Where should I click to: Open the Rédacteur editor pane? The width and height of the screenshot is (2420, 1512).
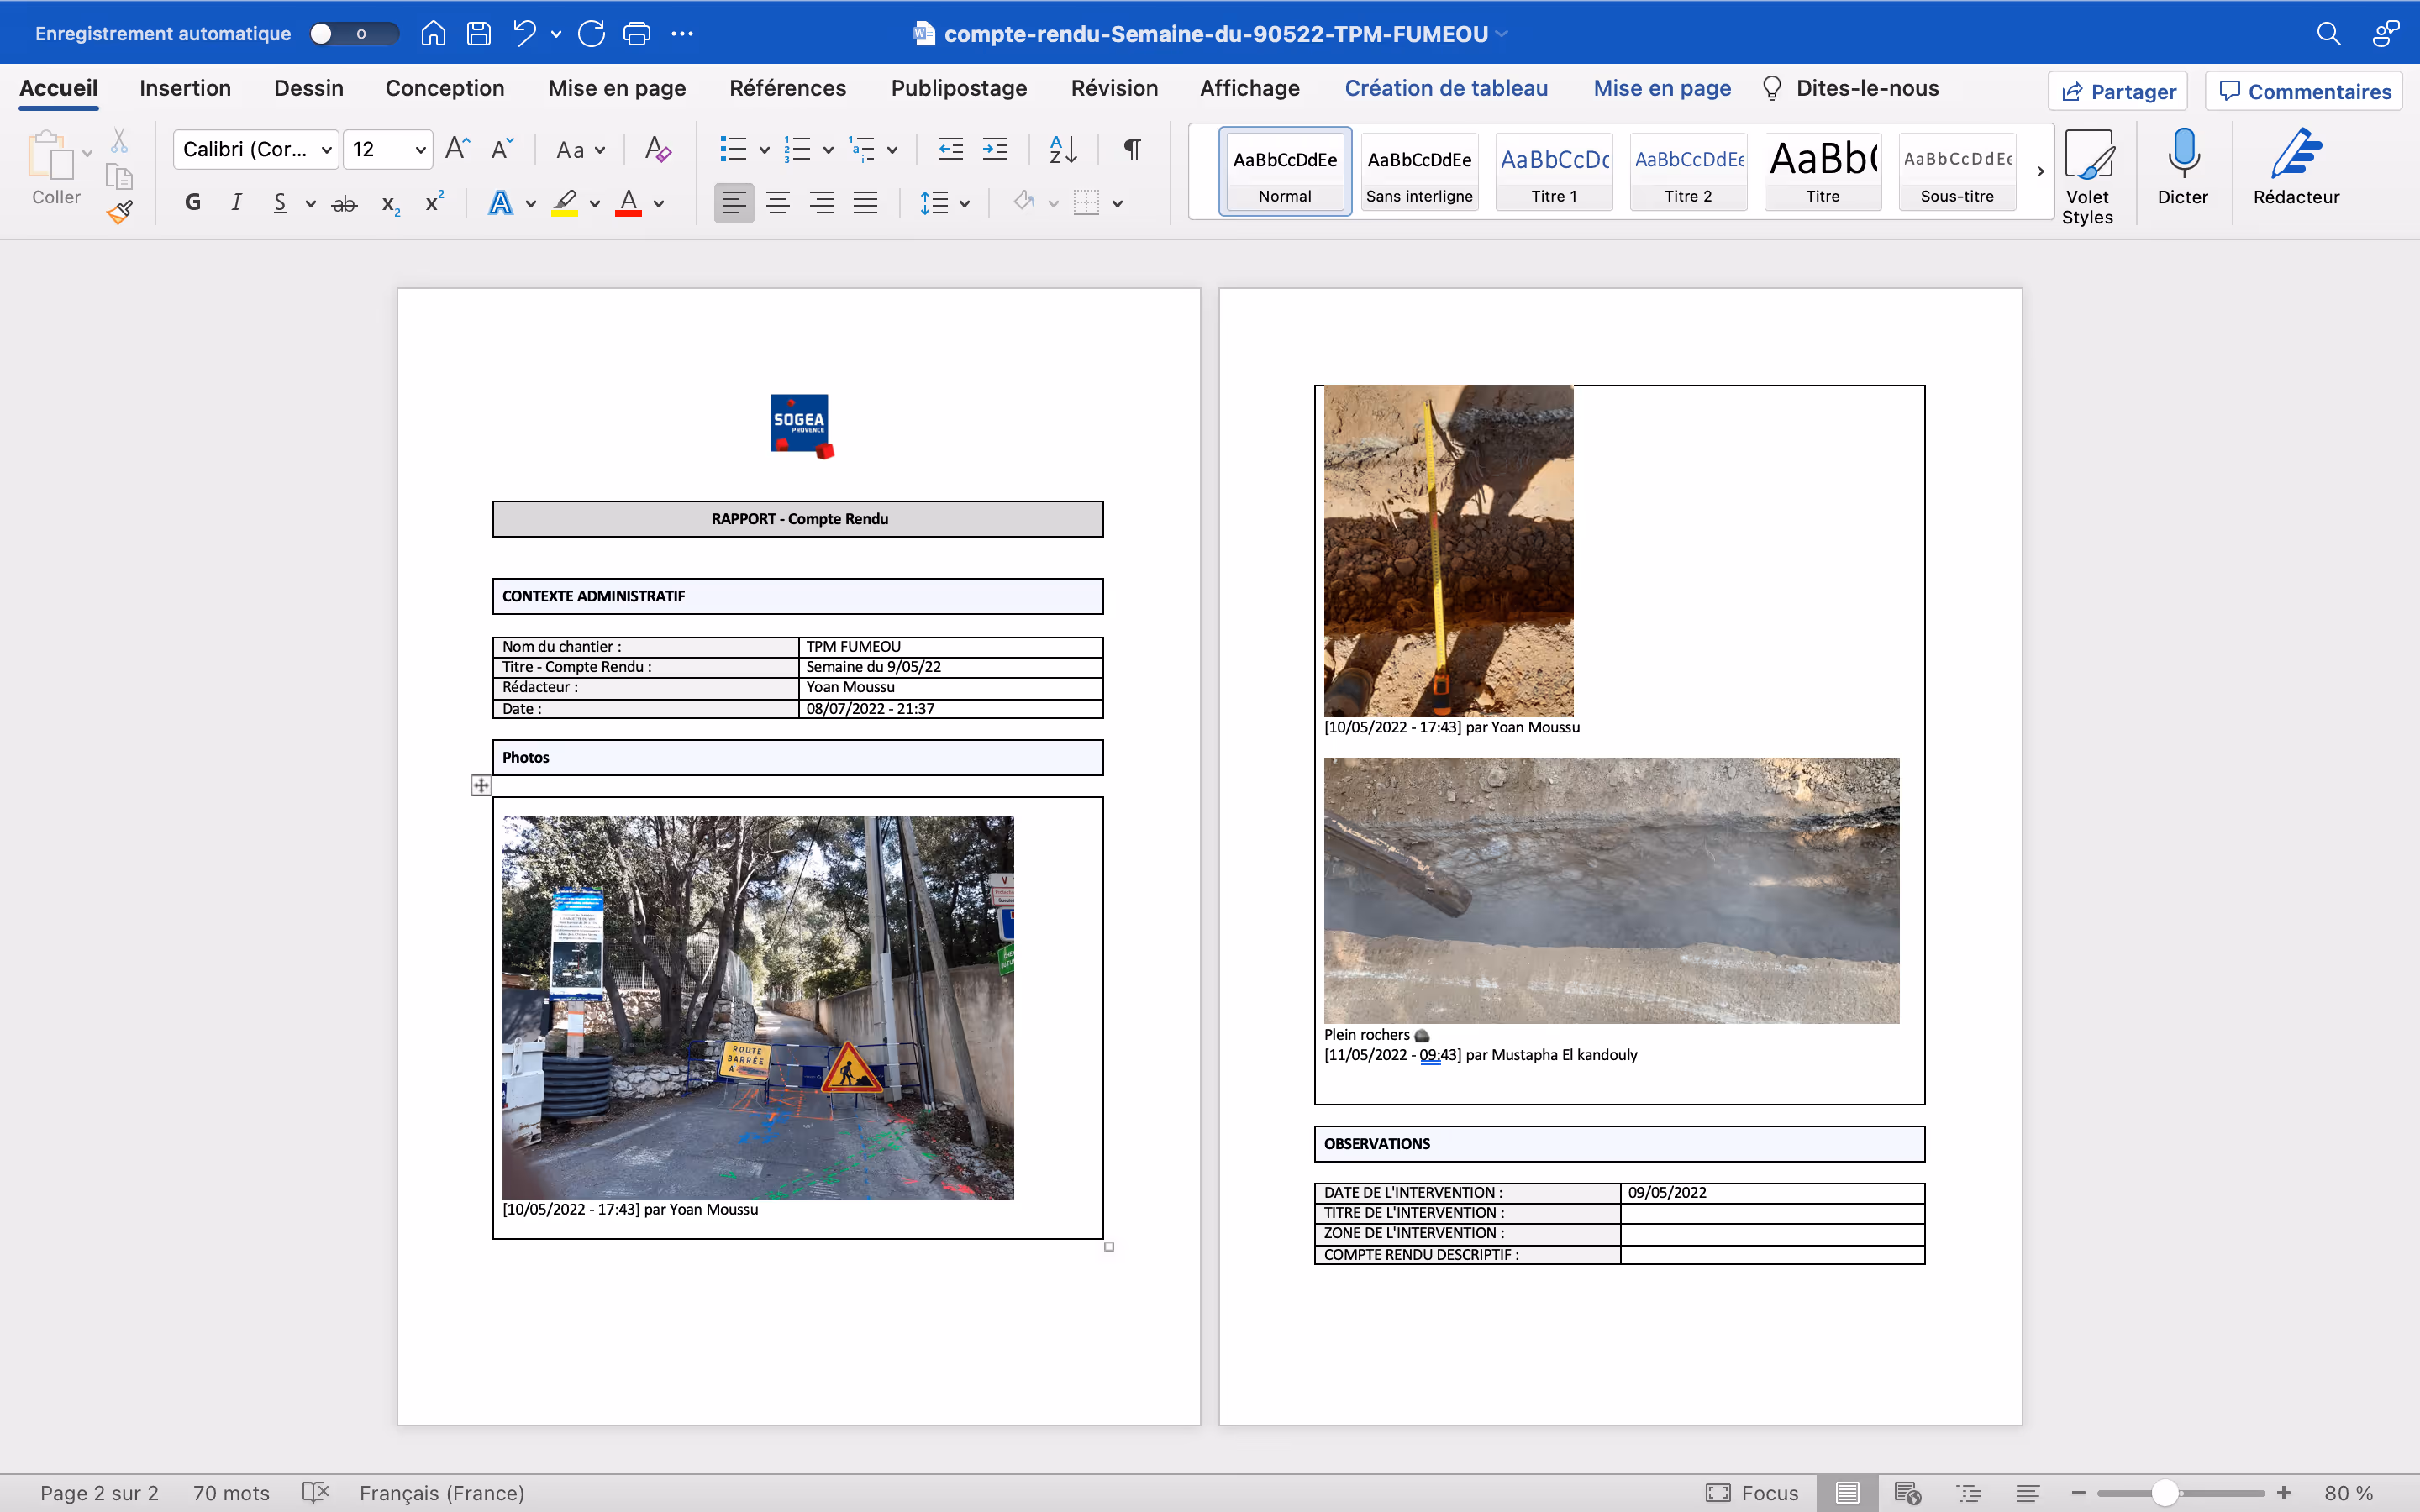point(2295,155)
